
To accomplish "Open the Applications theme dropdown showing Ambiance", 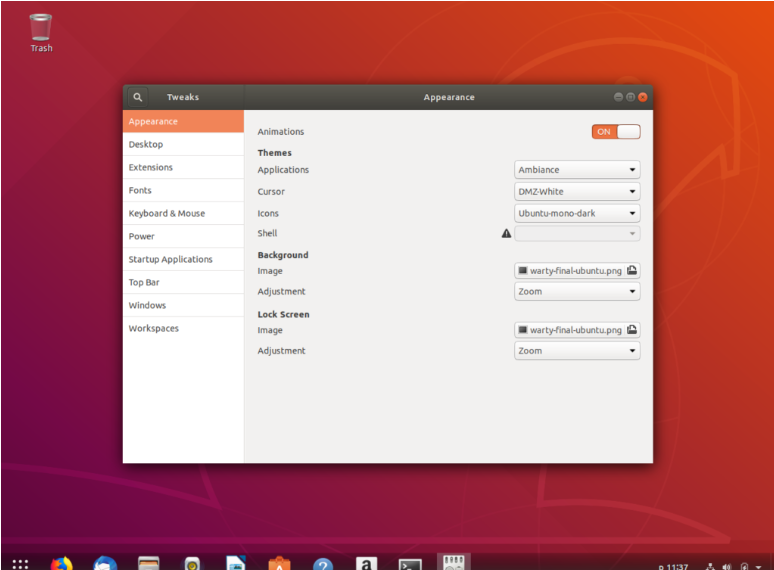I will point(577,169).
